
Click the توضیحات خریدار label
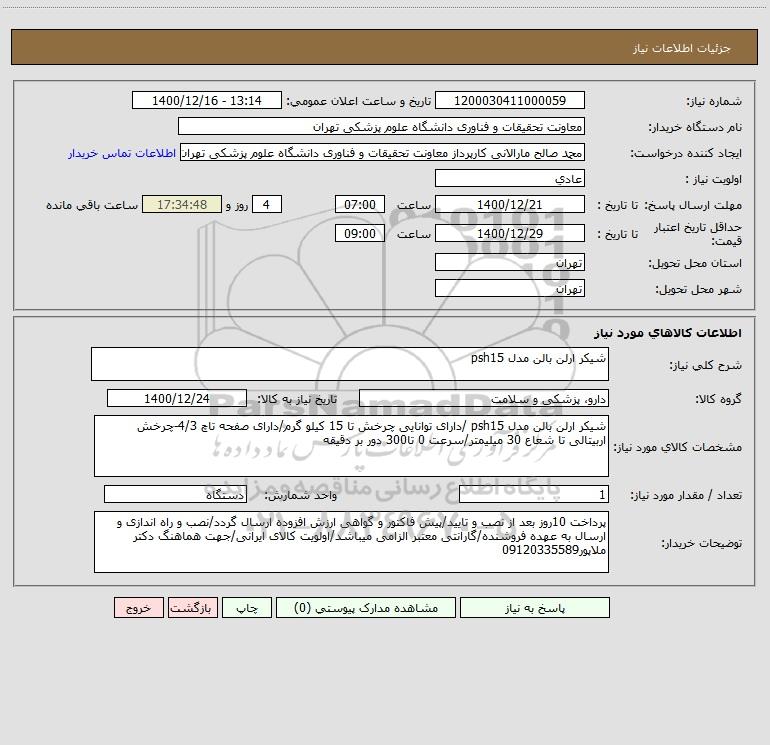click(701, 543)
